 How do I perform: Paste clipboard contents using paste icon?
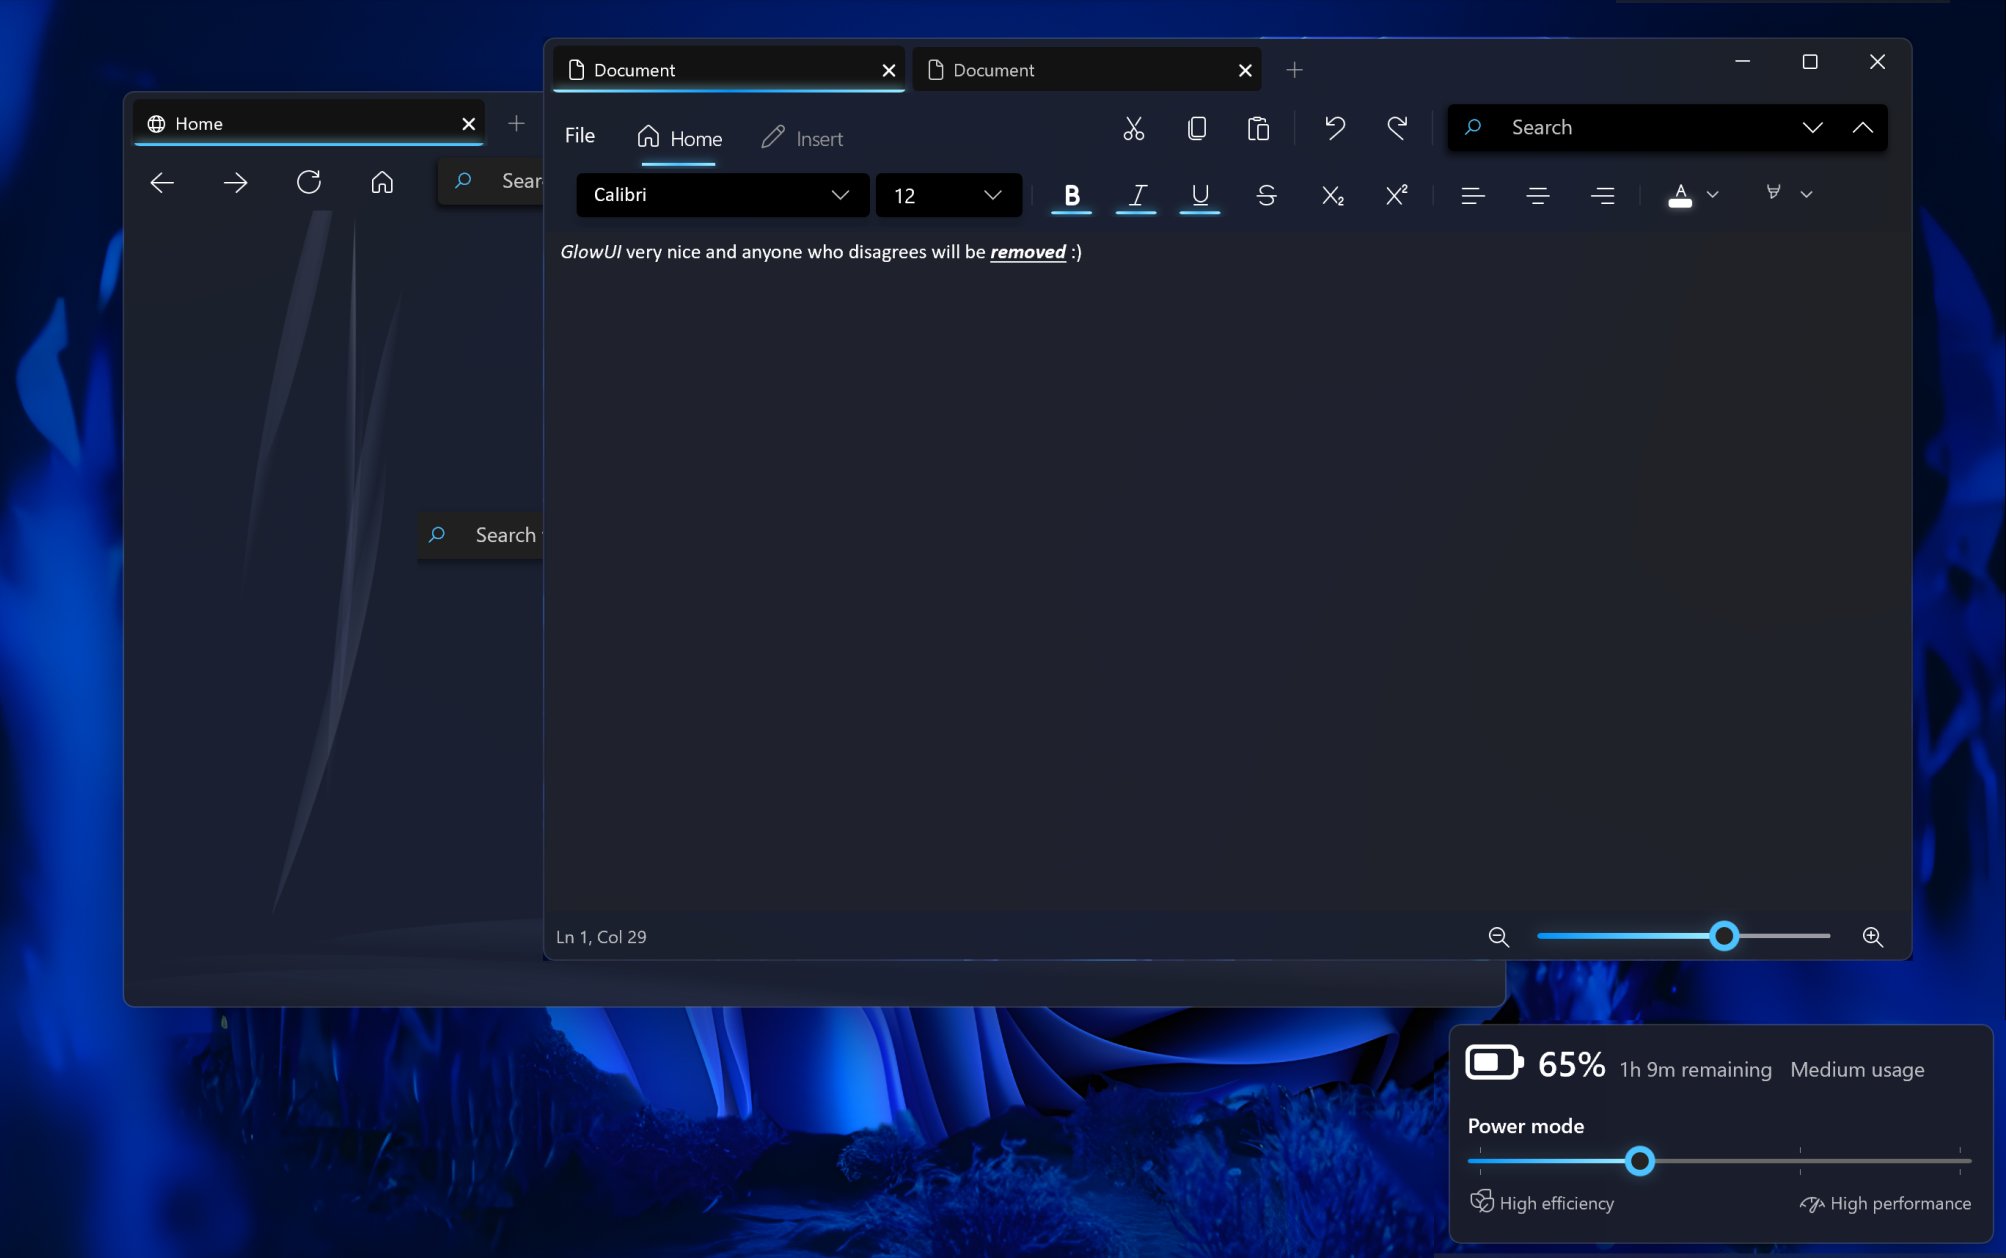[1258, 129]
